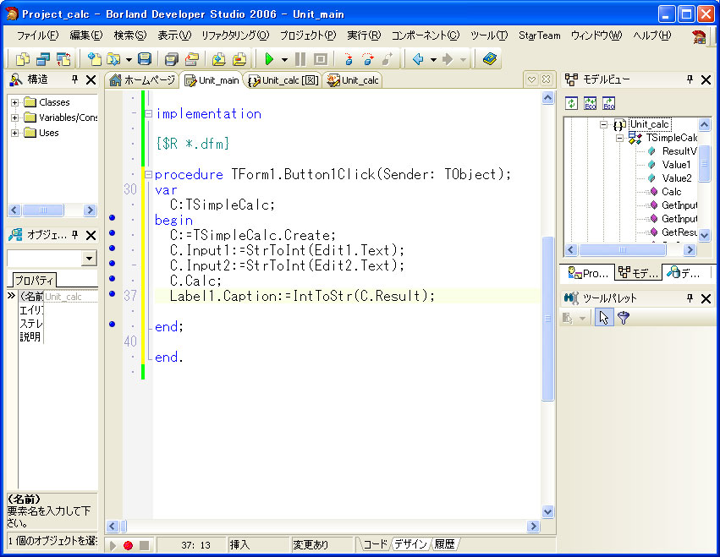Navigate back with blue left arrow

click(x=418, y=59)
